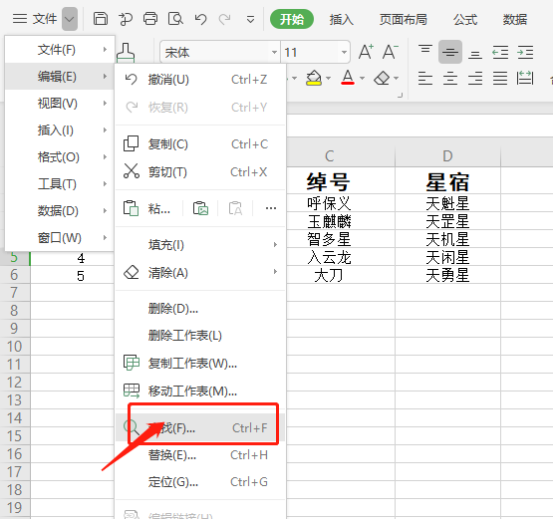
Task: Select 定位(G)... menu item
Action: 200,481
